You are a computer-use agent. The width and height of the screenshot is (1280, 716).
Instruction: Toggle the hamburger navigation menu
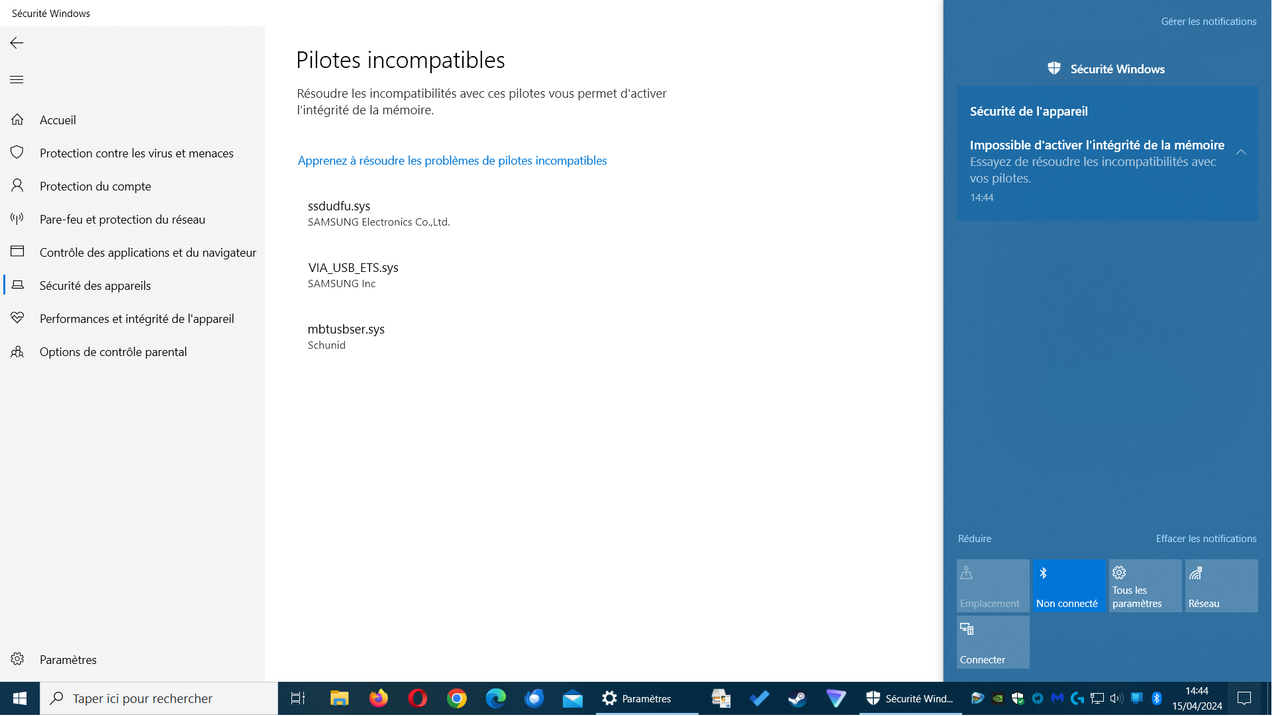pyautogui.click(x=16, y=80)
